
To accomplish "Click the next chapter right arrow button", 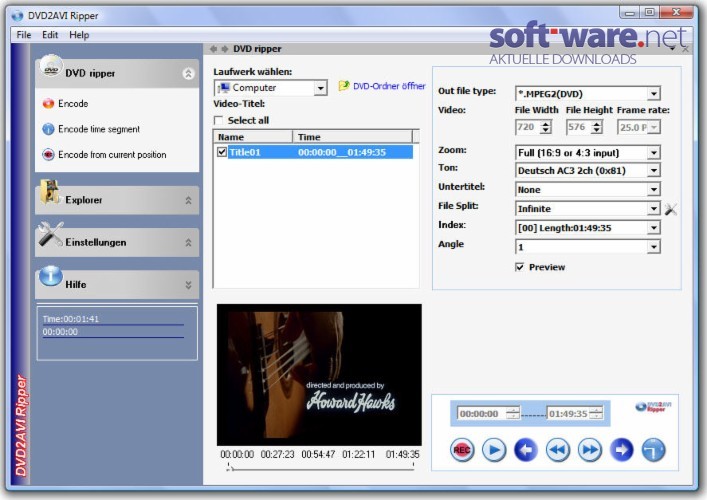I will pos(621,450).
